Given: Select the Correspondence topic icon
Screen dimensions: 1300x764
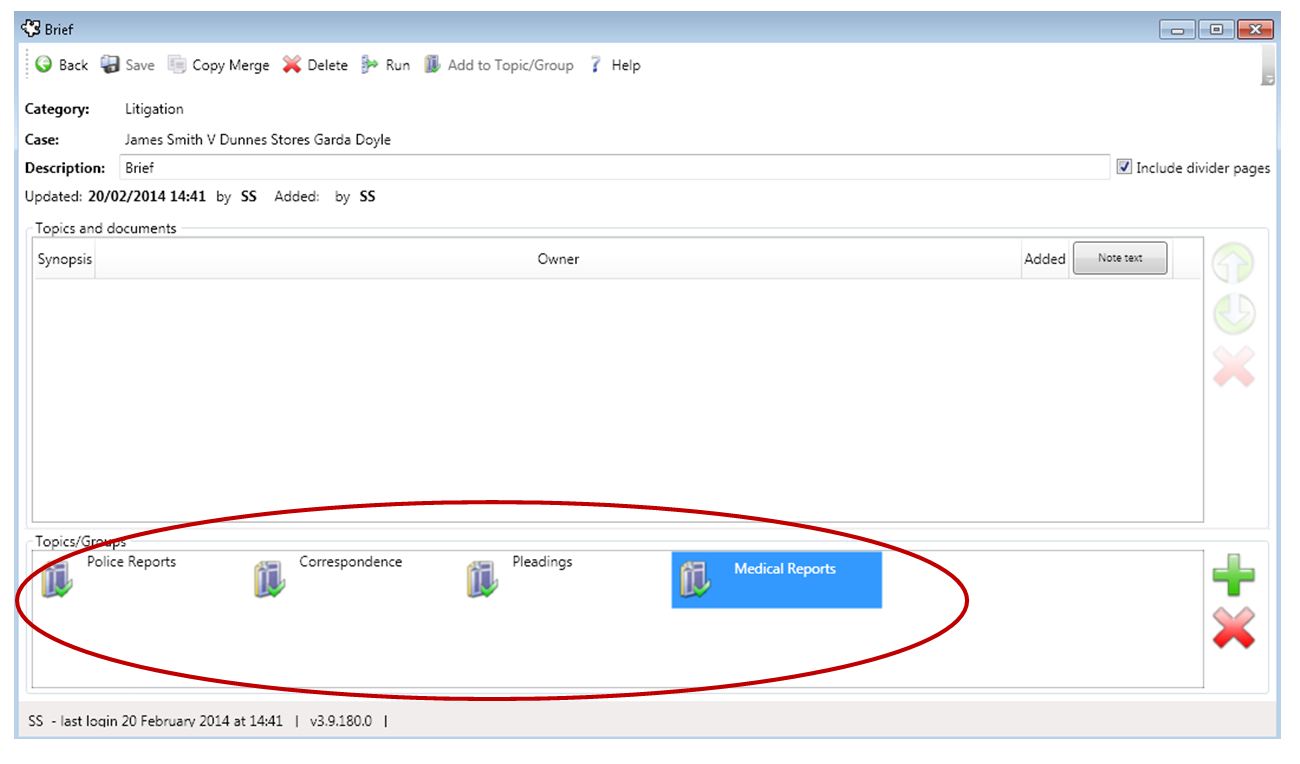Looking at the screenshot, I should (x=269, y=579).
